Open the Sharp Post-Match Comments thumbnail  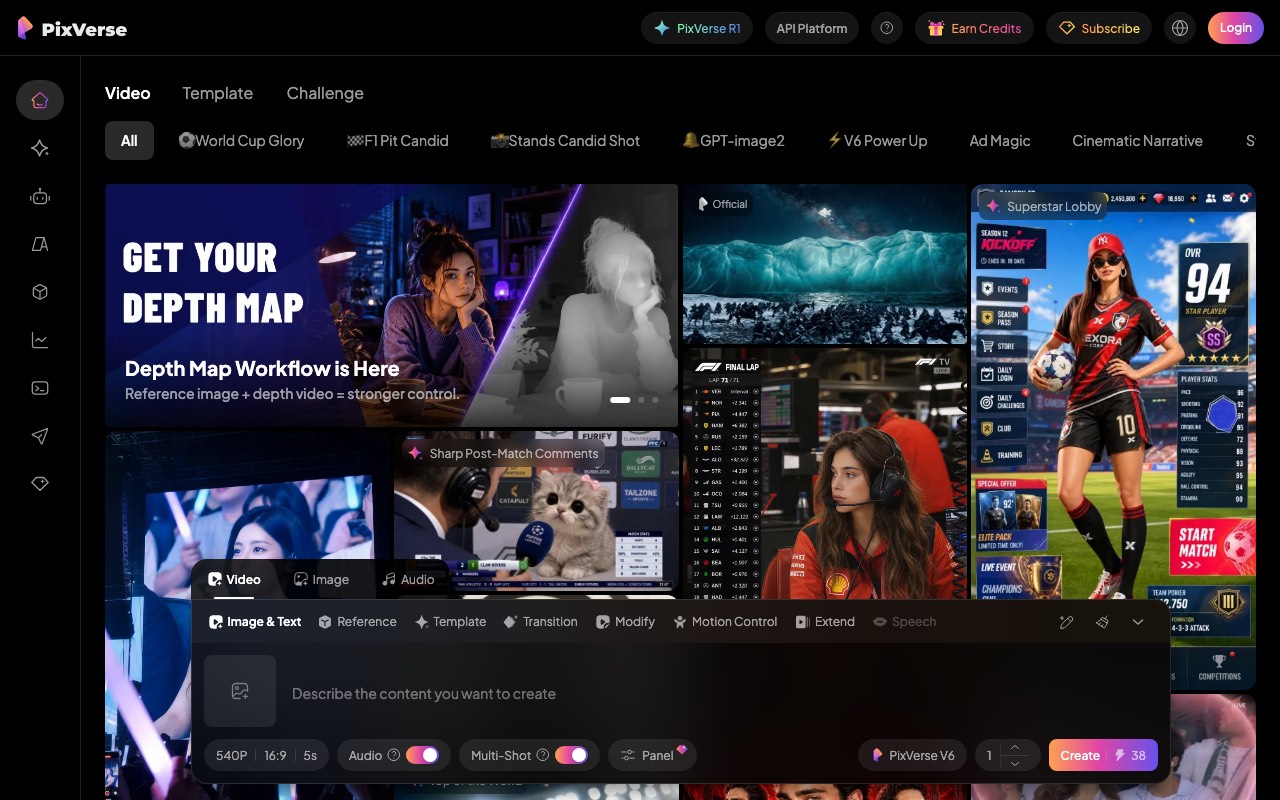(x=536, y=510)
